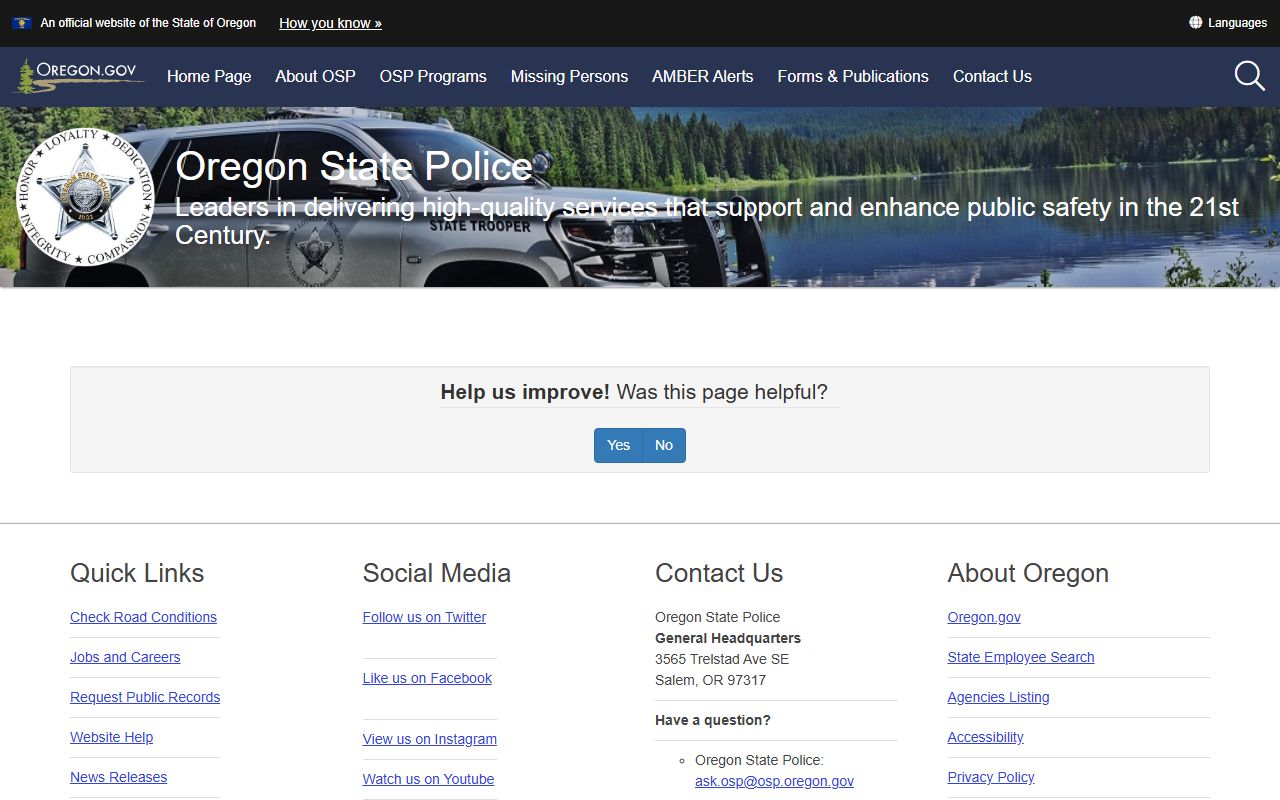Viewport: 1280px width, 800px height.
Task: Click the 'Contact Us' footer heading
Action: coord(719,573)
